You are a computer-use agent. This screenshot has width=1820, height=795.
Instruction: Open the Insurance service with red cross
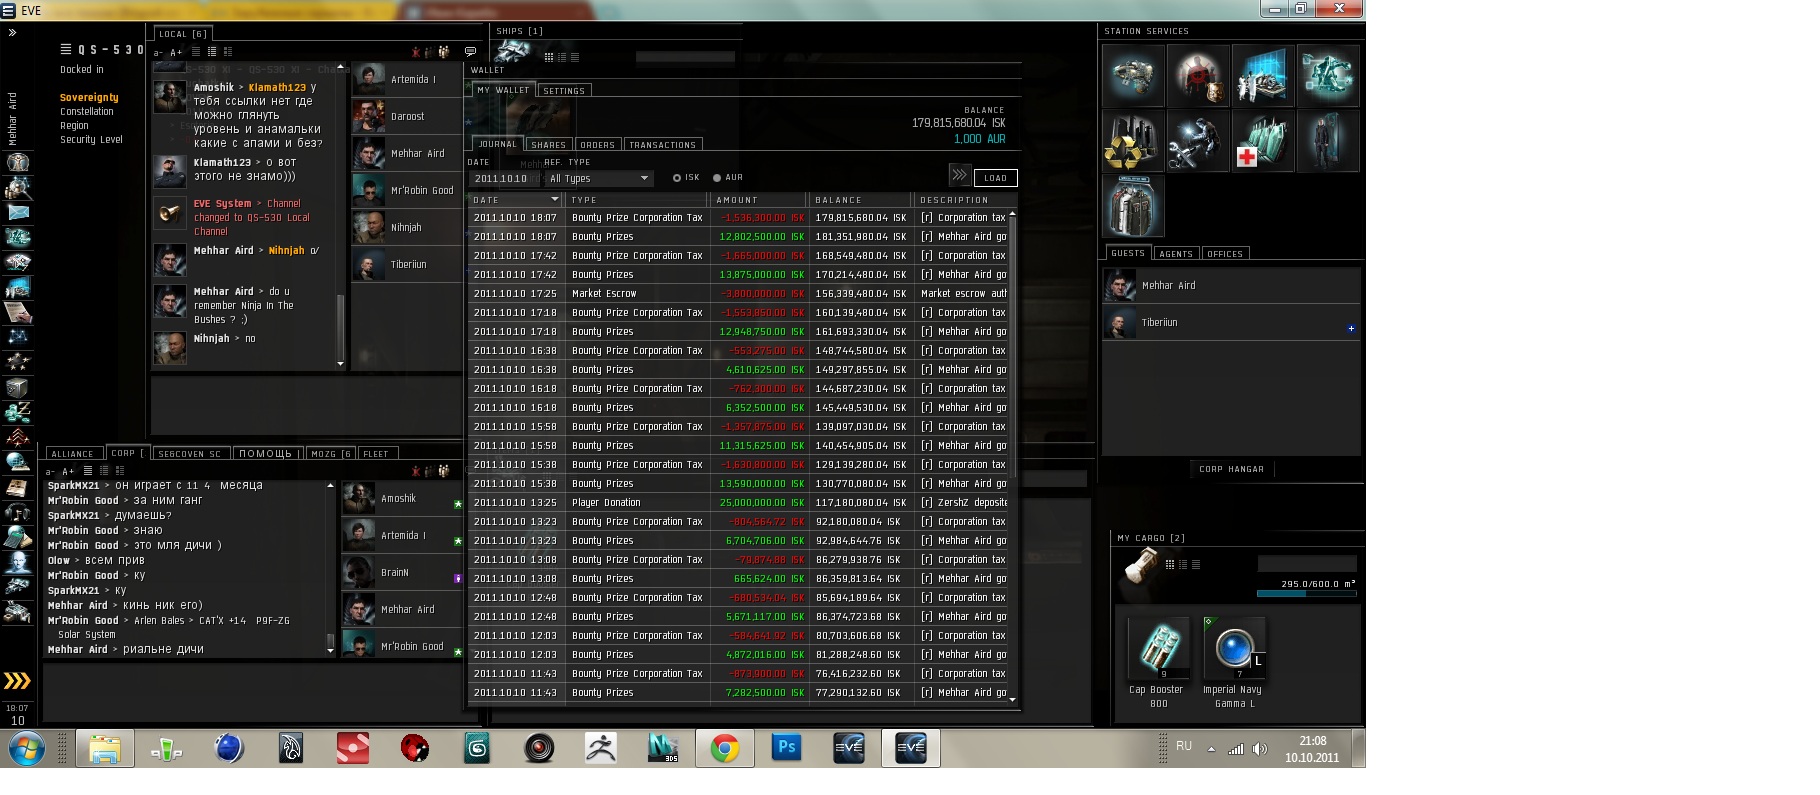(1263, 141)
